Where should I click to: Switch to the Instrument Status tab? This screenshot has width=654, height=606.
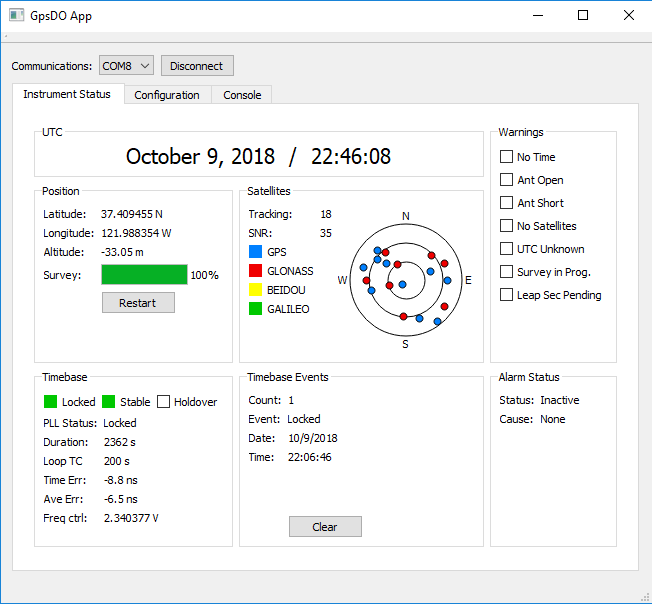coord(67,94)
